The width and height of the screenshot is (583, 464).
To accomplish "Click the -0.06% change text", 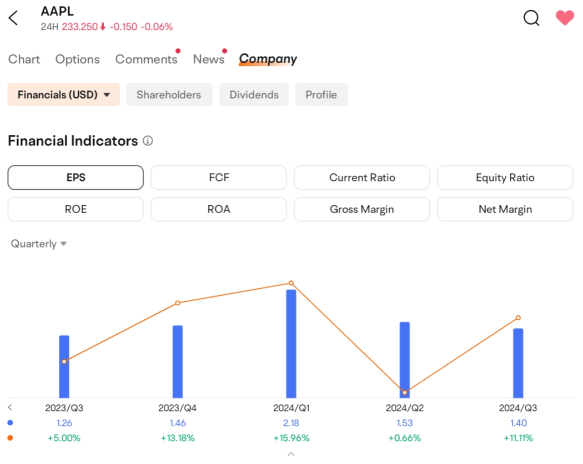I will point(157,27).
